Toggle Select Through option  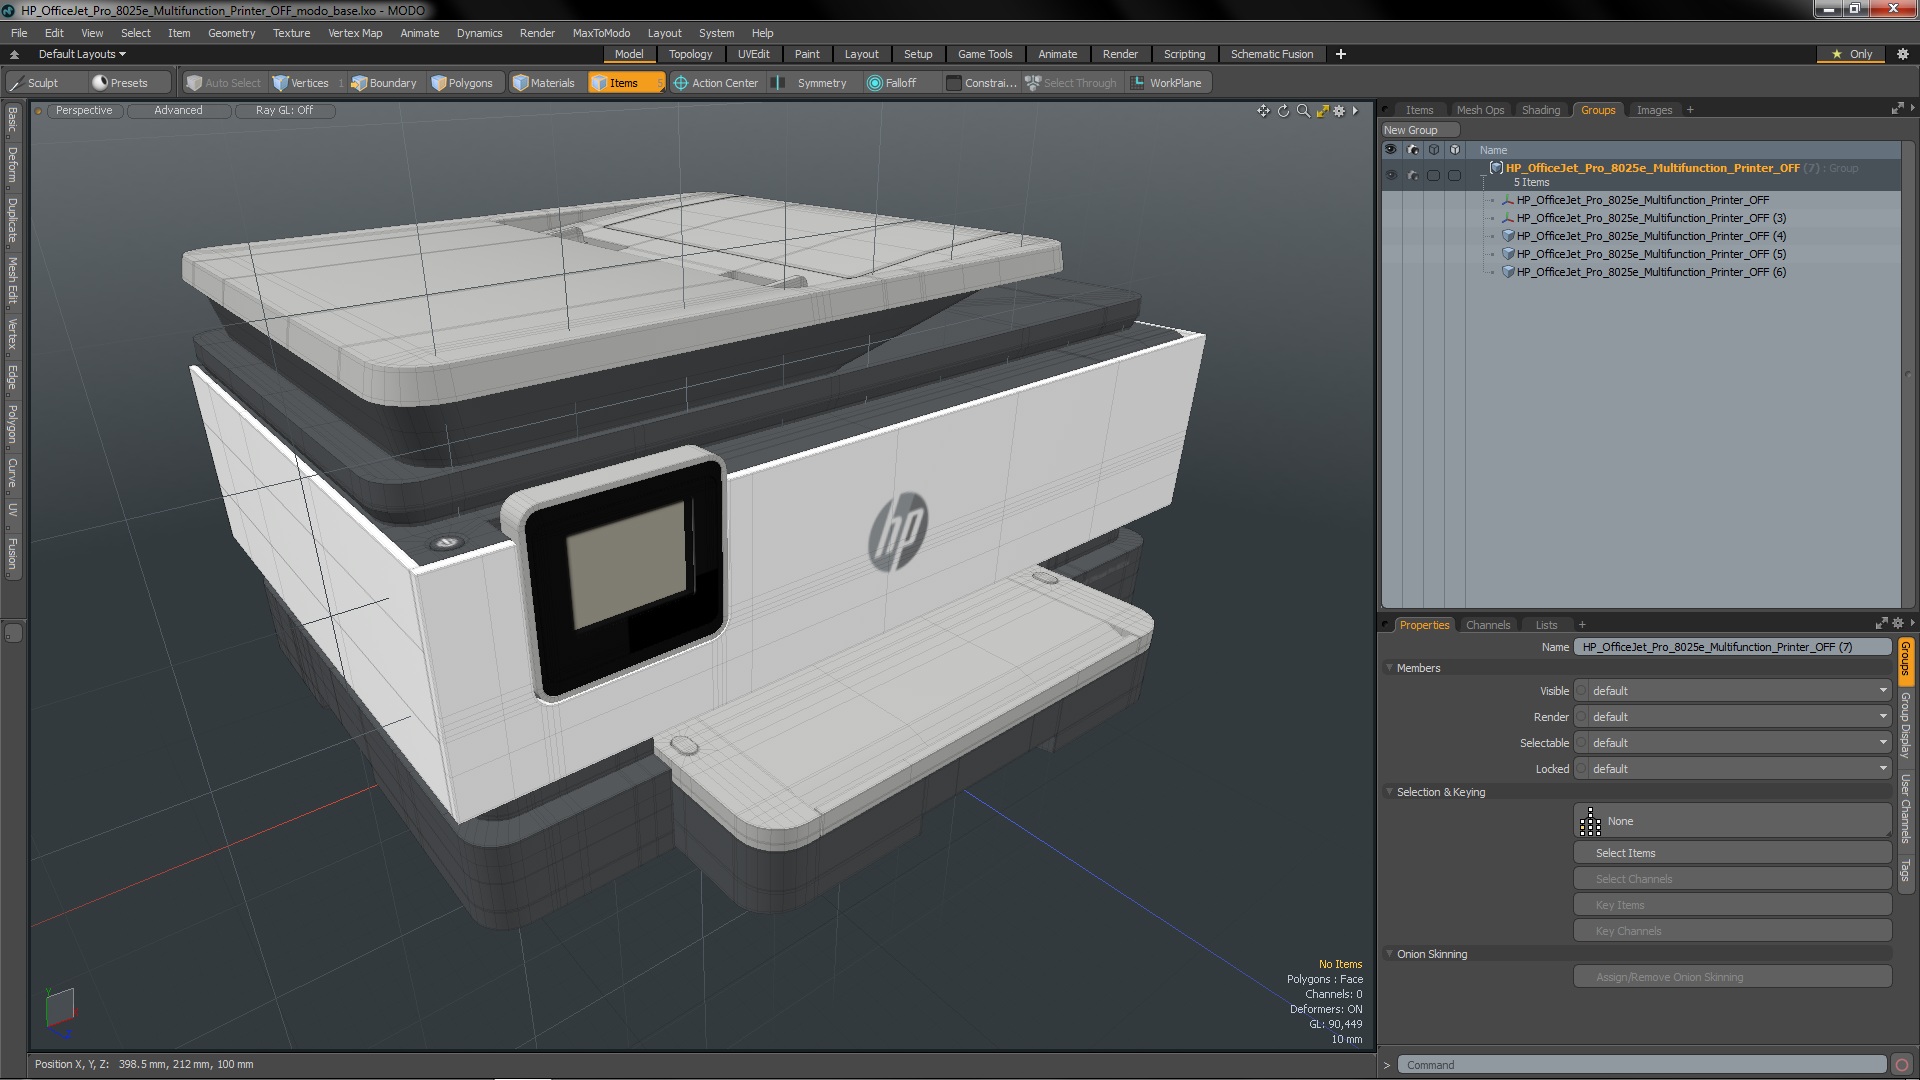(x=1071, y=83)
